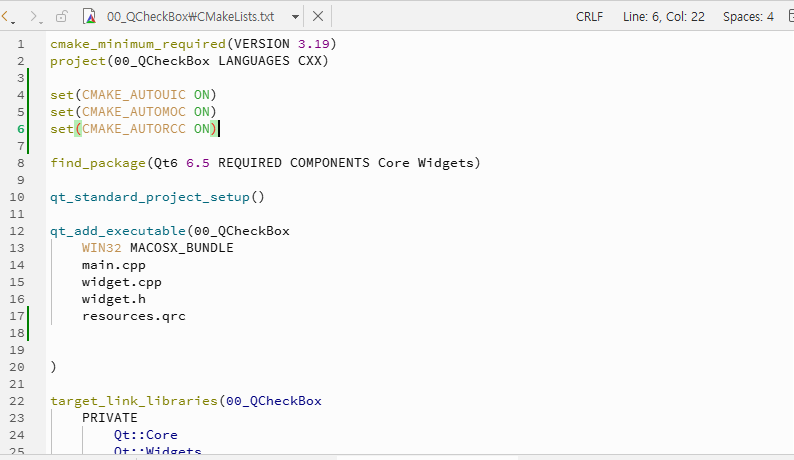Image resolution: width=794 pixels, height=460 pixels.
Task: Click the split editor icon at far right
Action: point(791,17)
